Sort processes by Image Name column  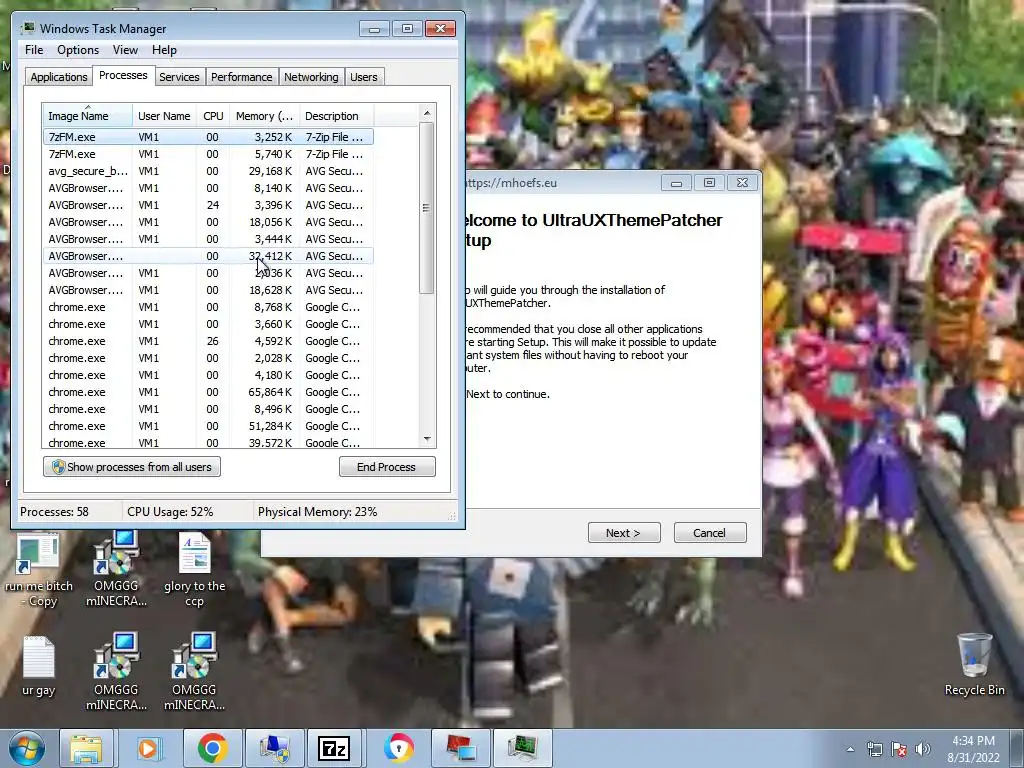coord(87,116)
